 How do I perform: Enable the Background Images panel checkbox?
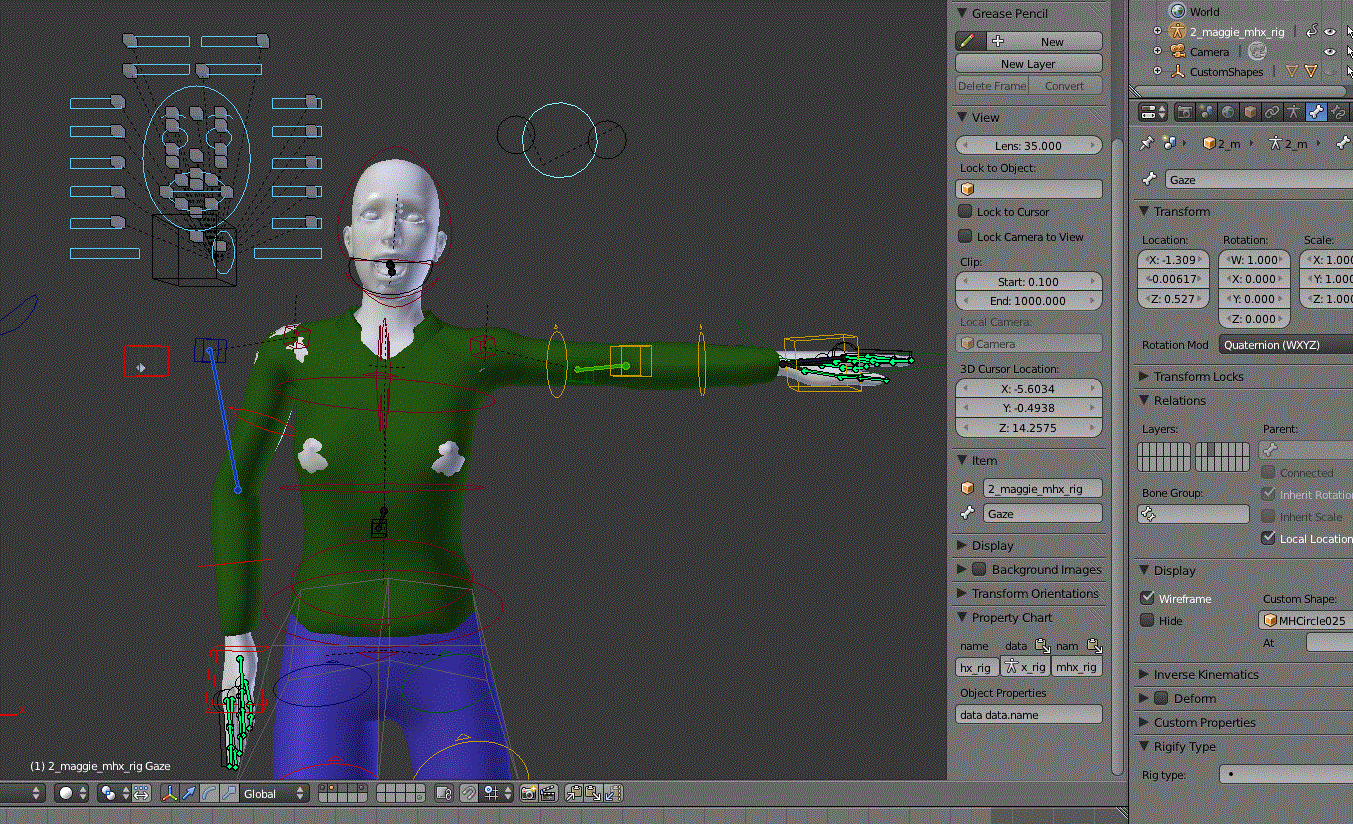[x=979, y=569]
